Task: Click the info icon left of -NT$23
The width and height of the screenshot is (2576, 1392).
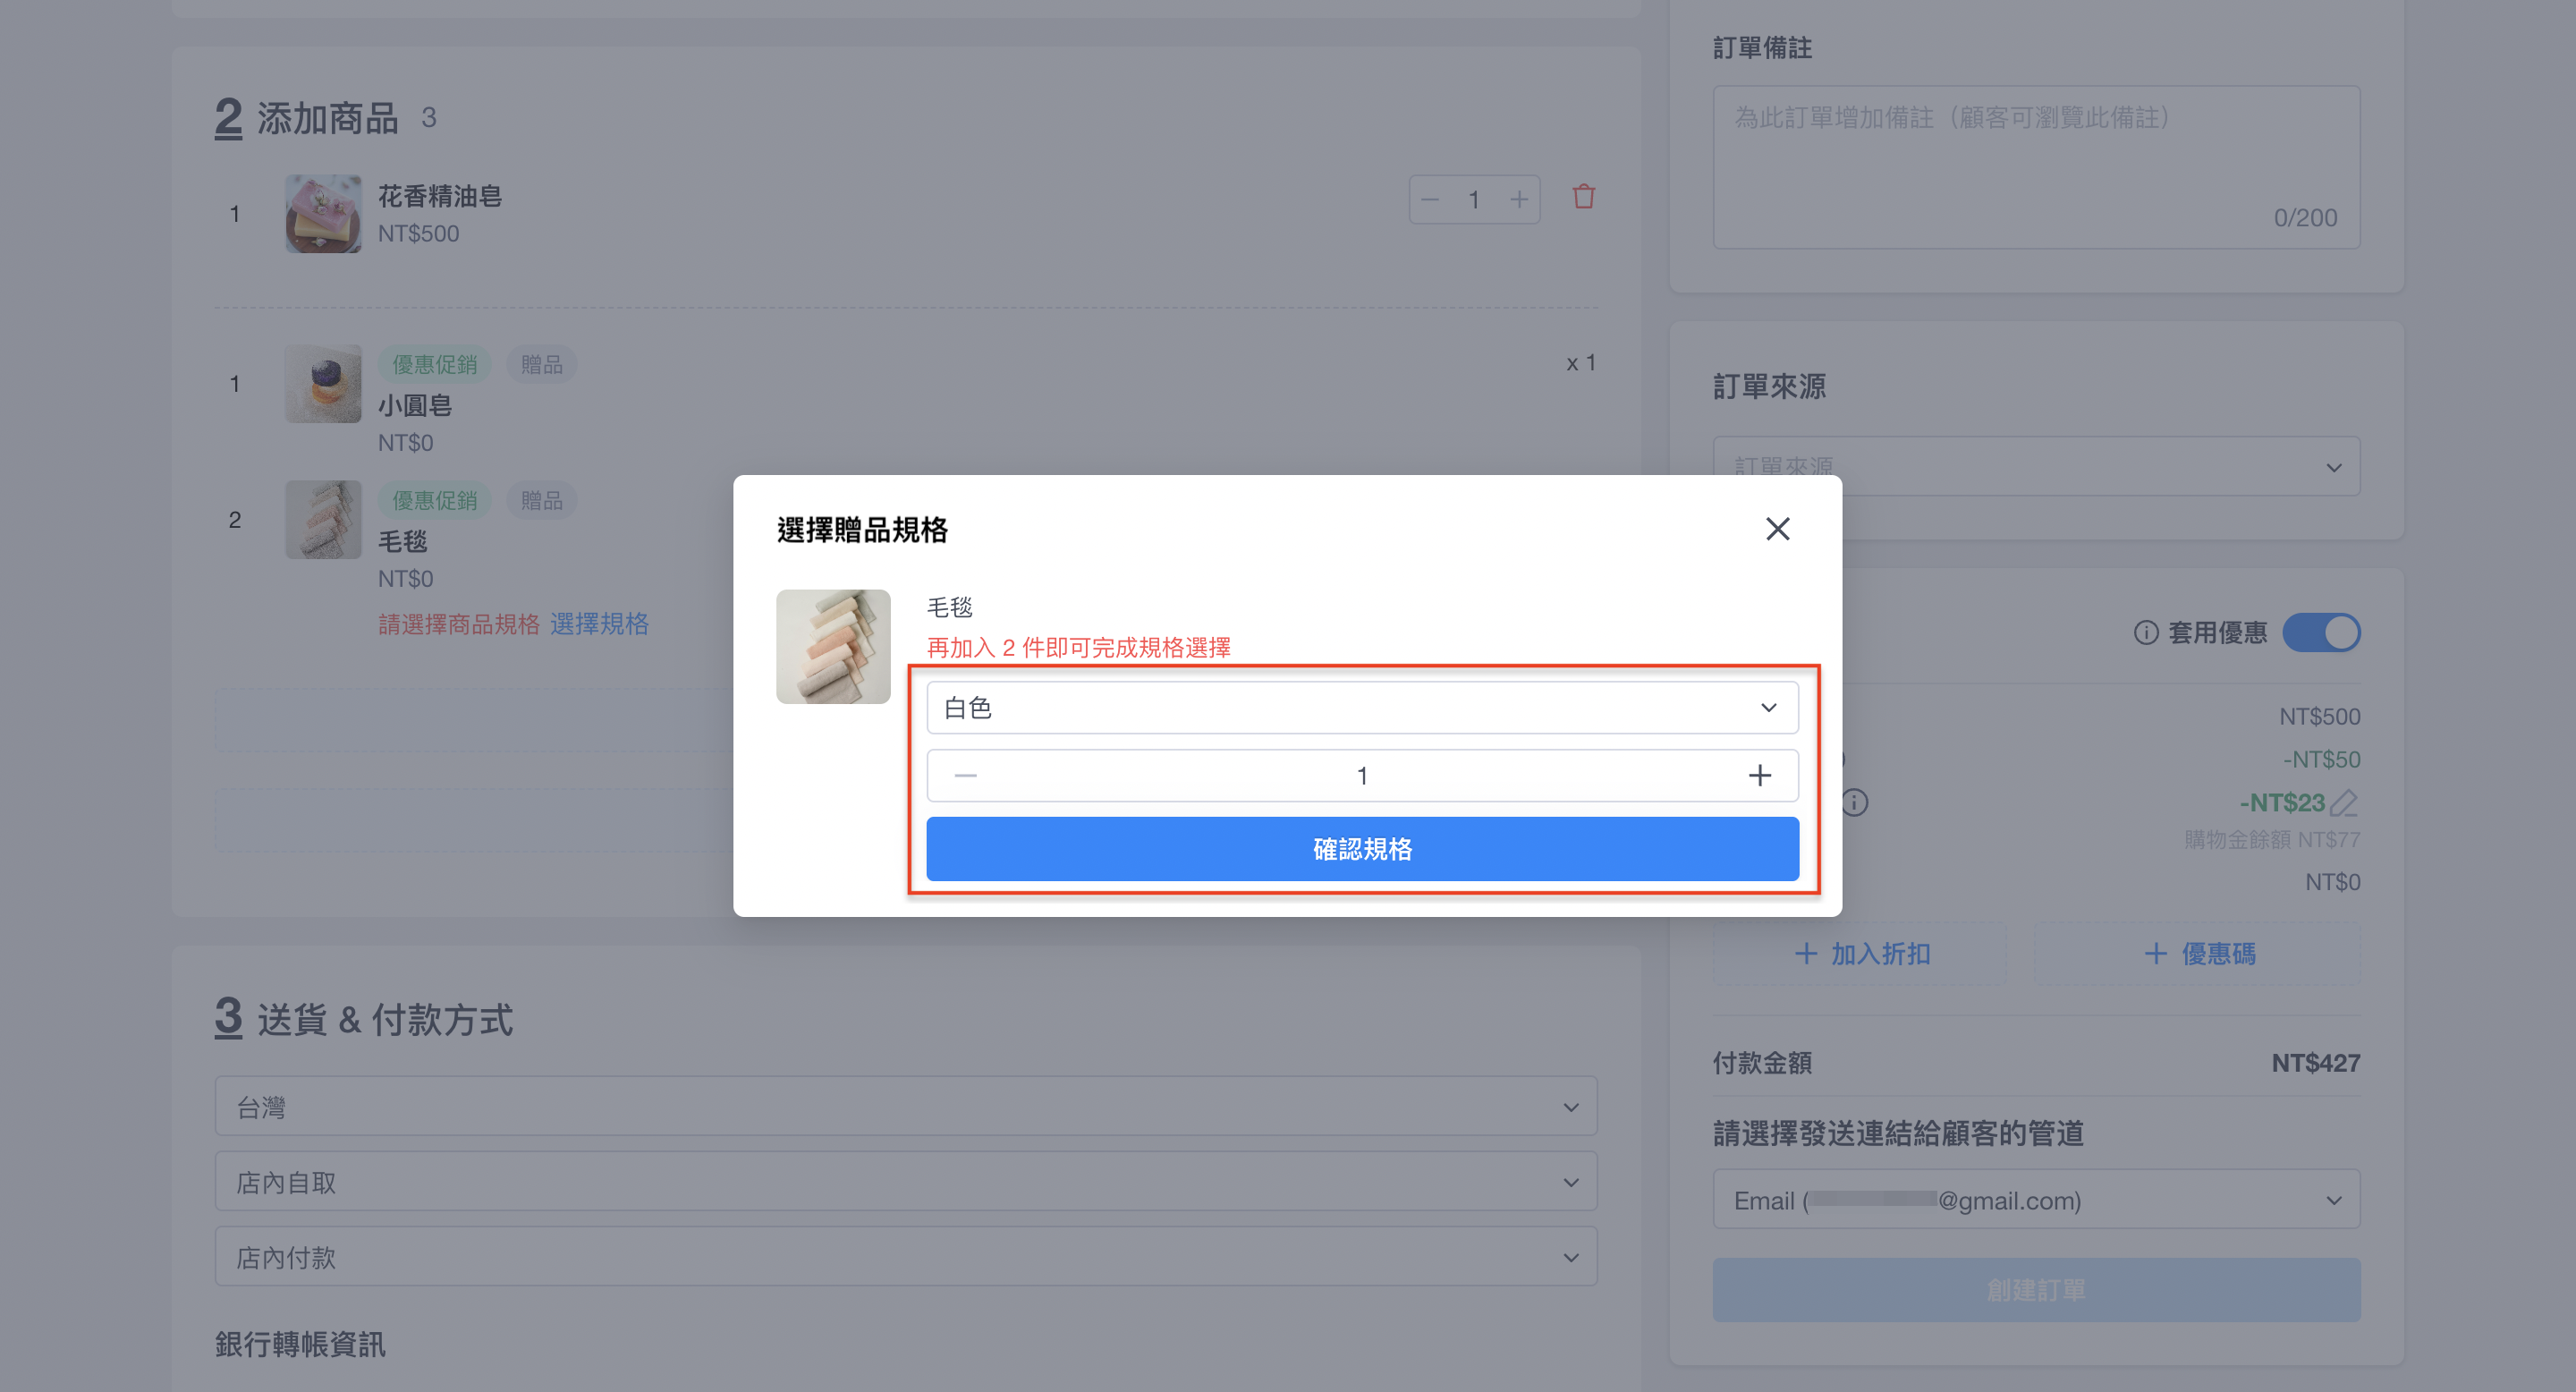Action: (1854, 802)
